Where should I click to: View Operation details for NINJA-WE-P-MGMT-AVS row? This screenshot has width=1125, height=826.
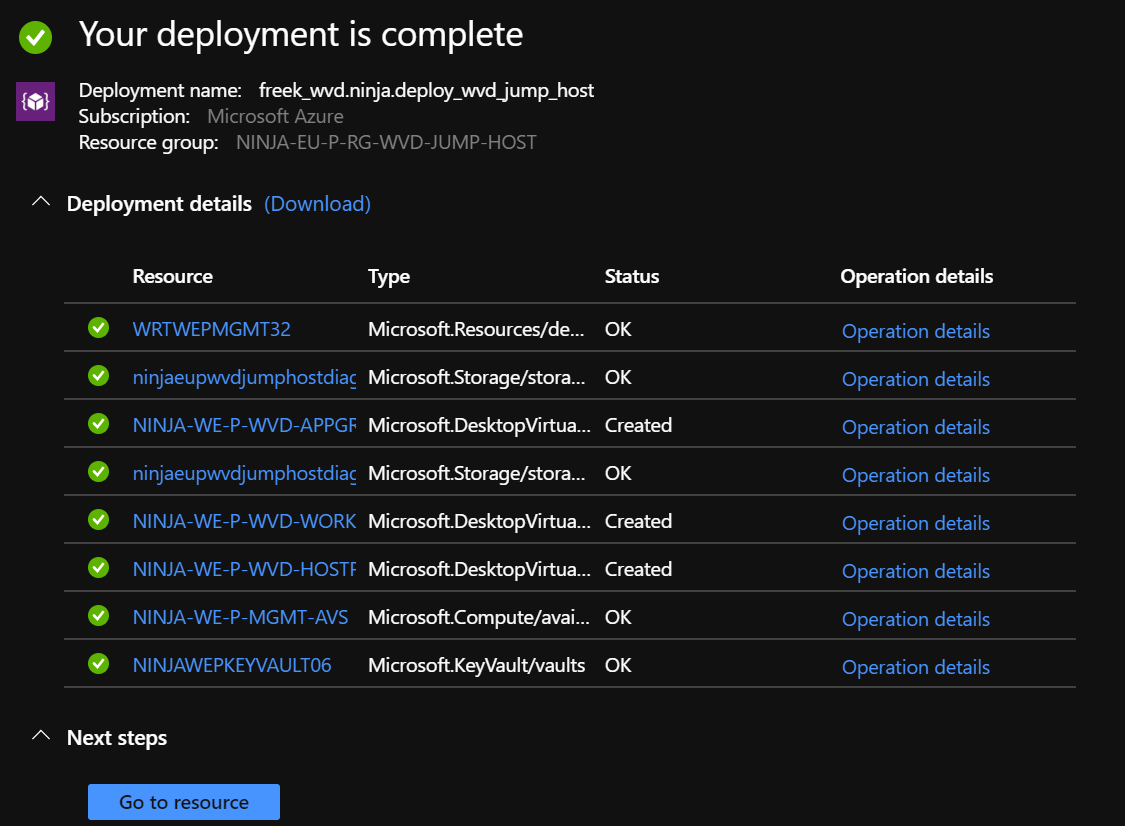tap(915, 620)
